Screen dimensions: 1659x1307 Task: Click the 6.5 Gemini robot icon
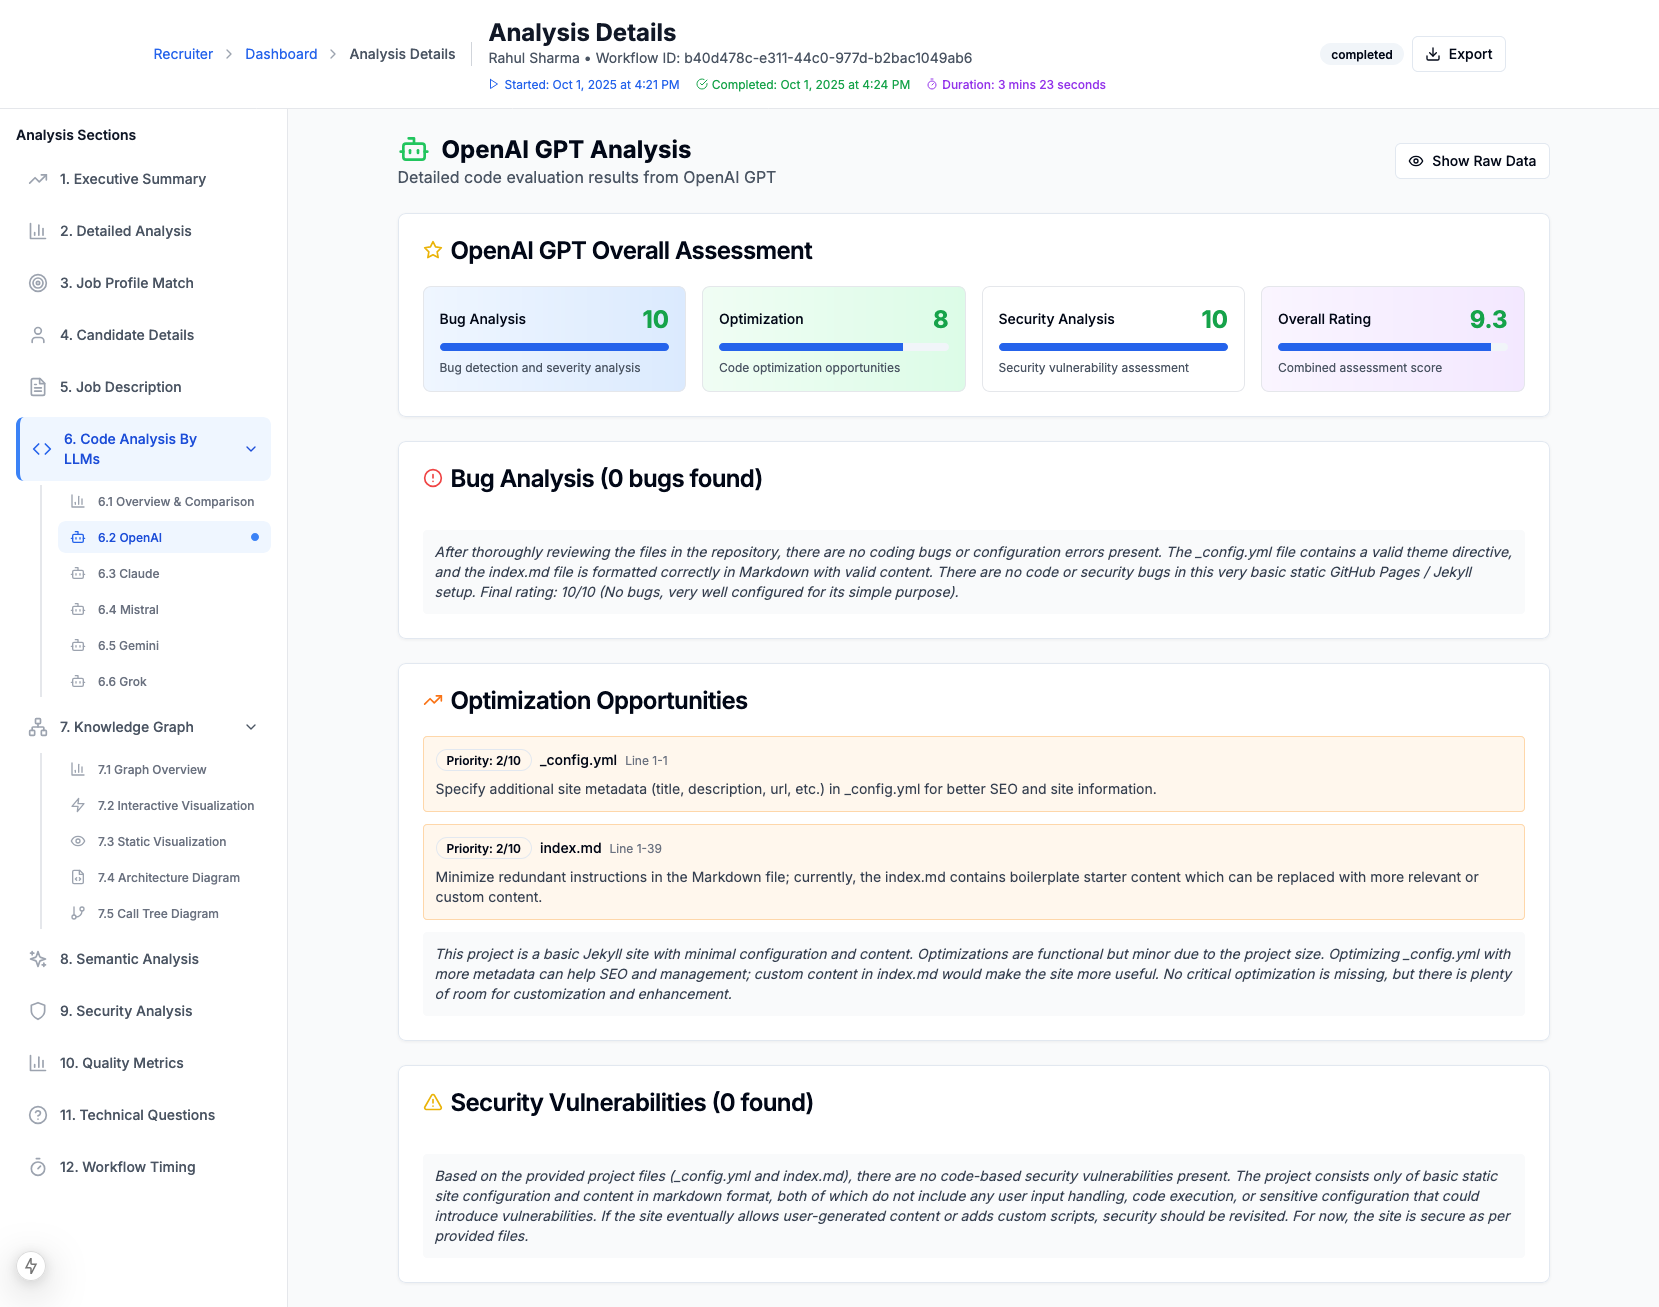click(x=78, y=646)
